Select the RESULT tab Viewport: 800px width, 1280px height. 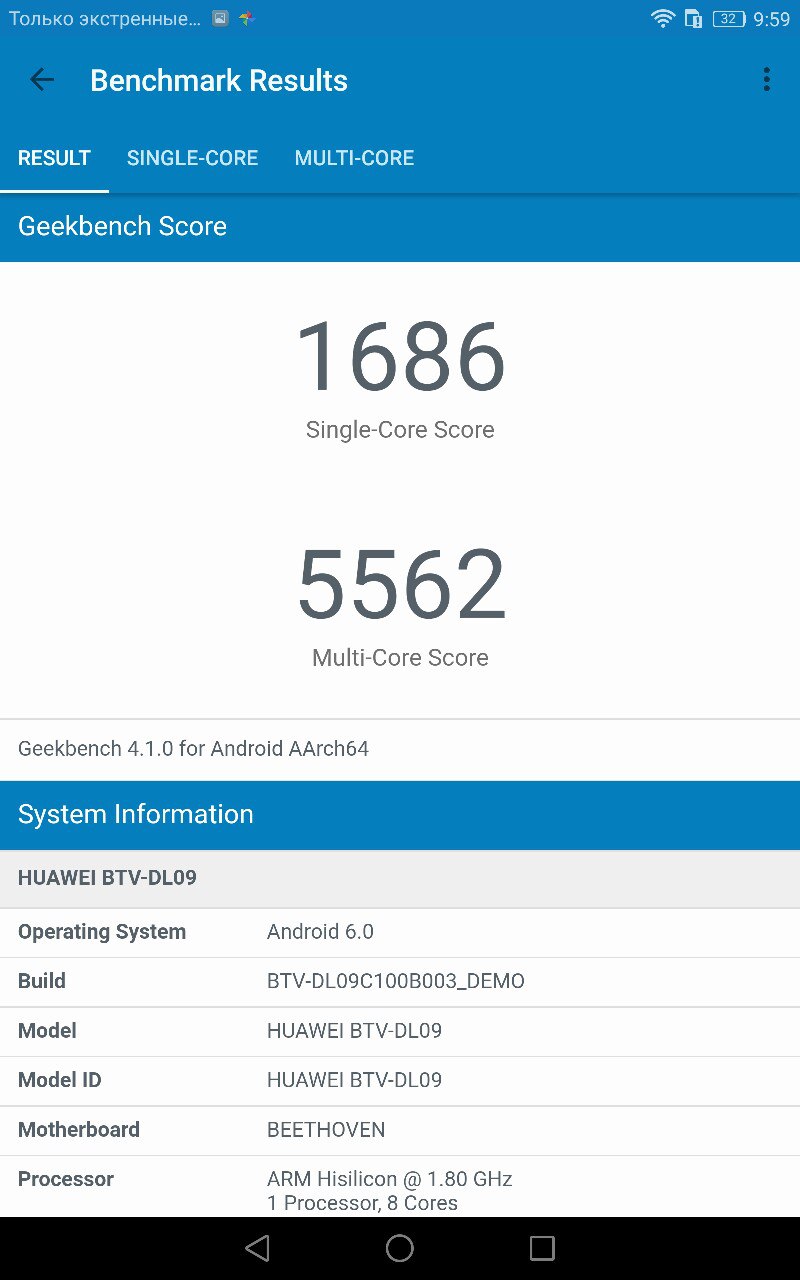pos(54,158)
